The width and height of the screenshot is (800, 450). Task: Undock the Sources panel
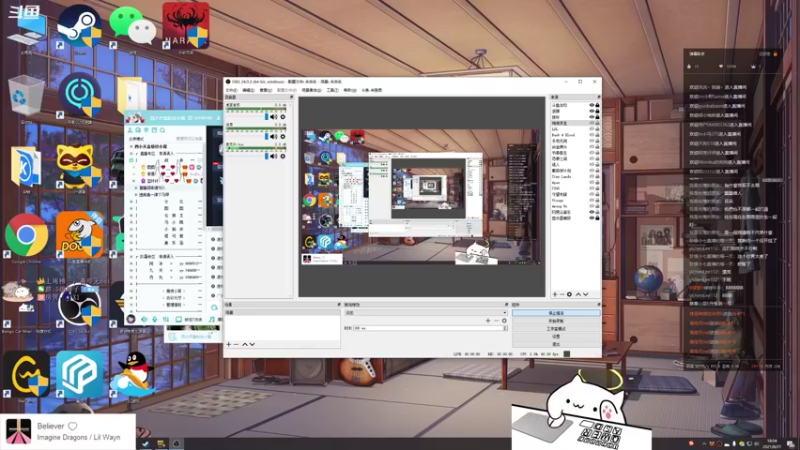tap(598, 97)
